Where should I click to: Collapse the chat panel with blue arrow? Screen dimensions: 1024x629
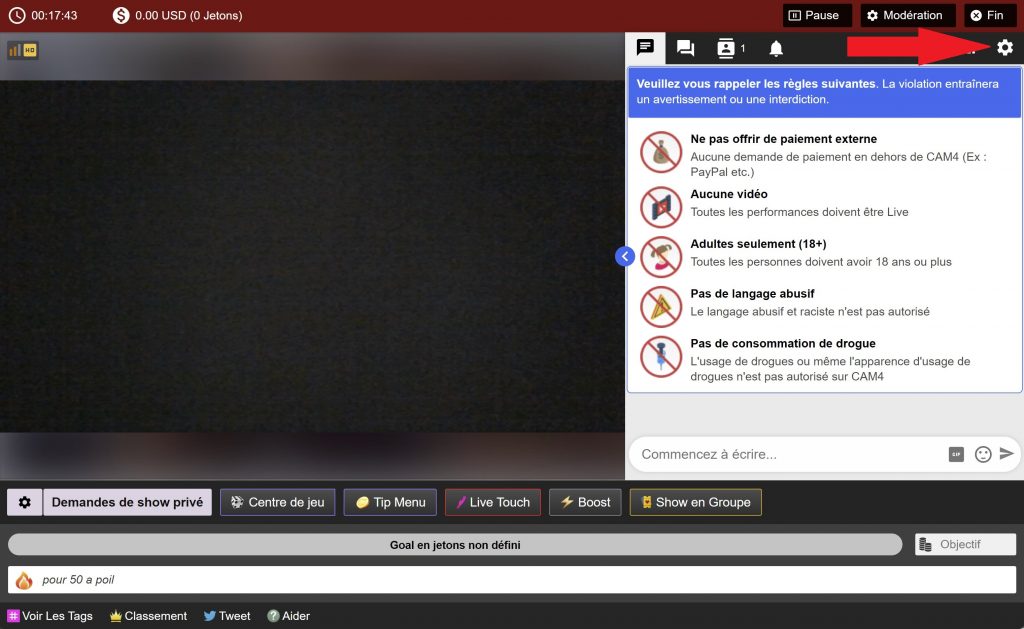[625, 257]
